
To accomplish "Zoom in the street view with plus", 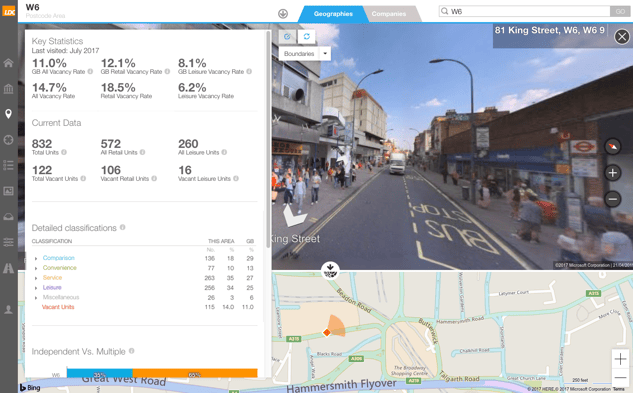I will coord(612,173).
